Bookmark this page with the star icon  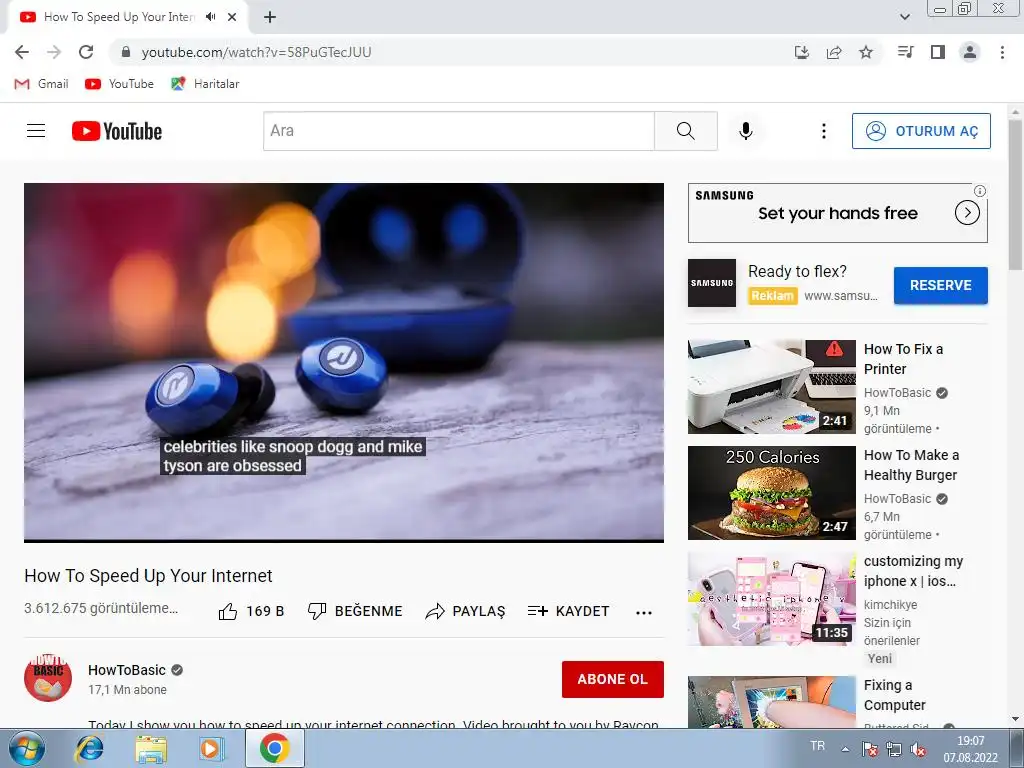[x=866, y=52]
